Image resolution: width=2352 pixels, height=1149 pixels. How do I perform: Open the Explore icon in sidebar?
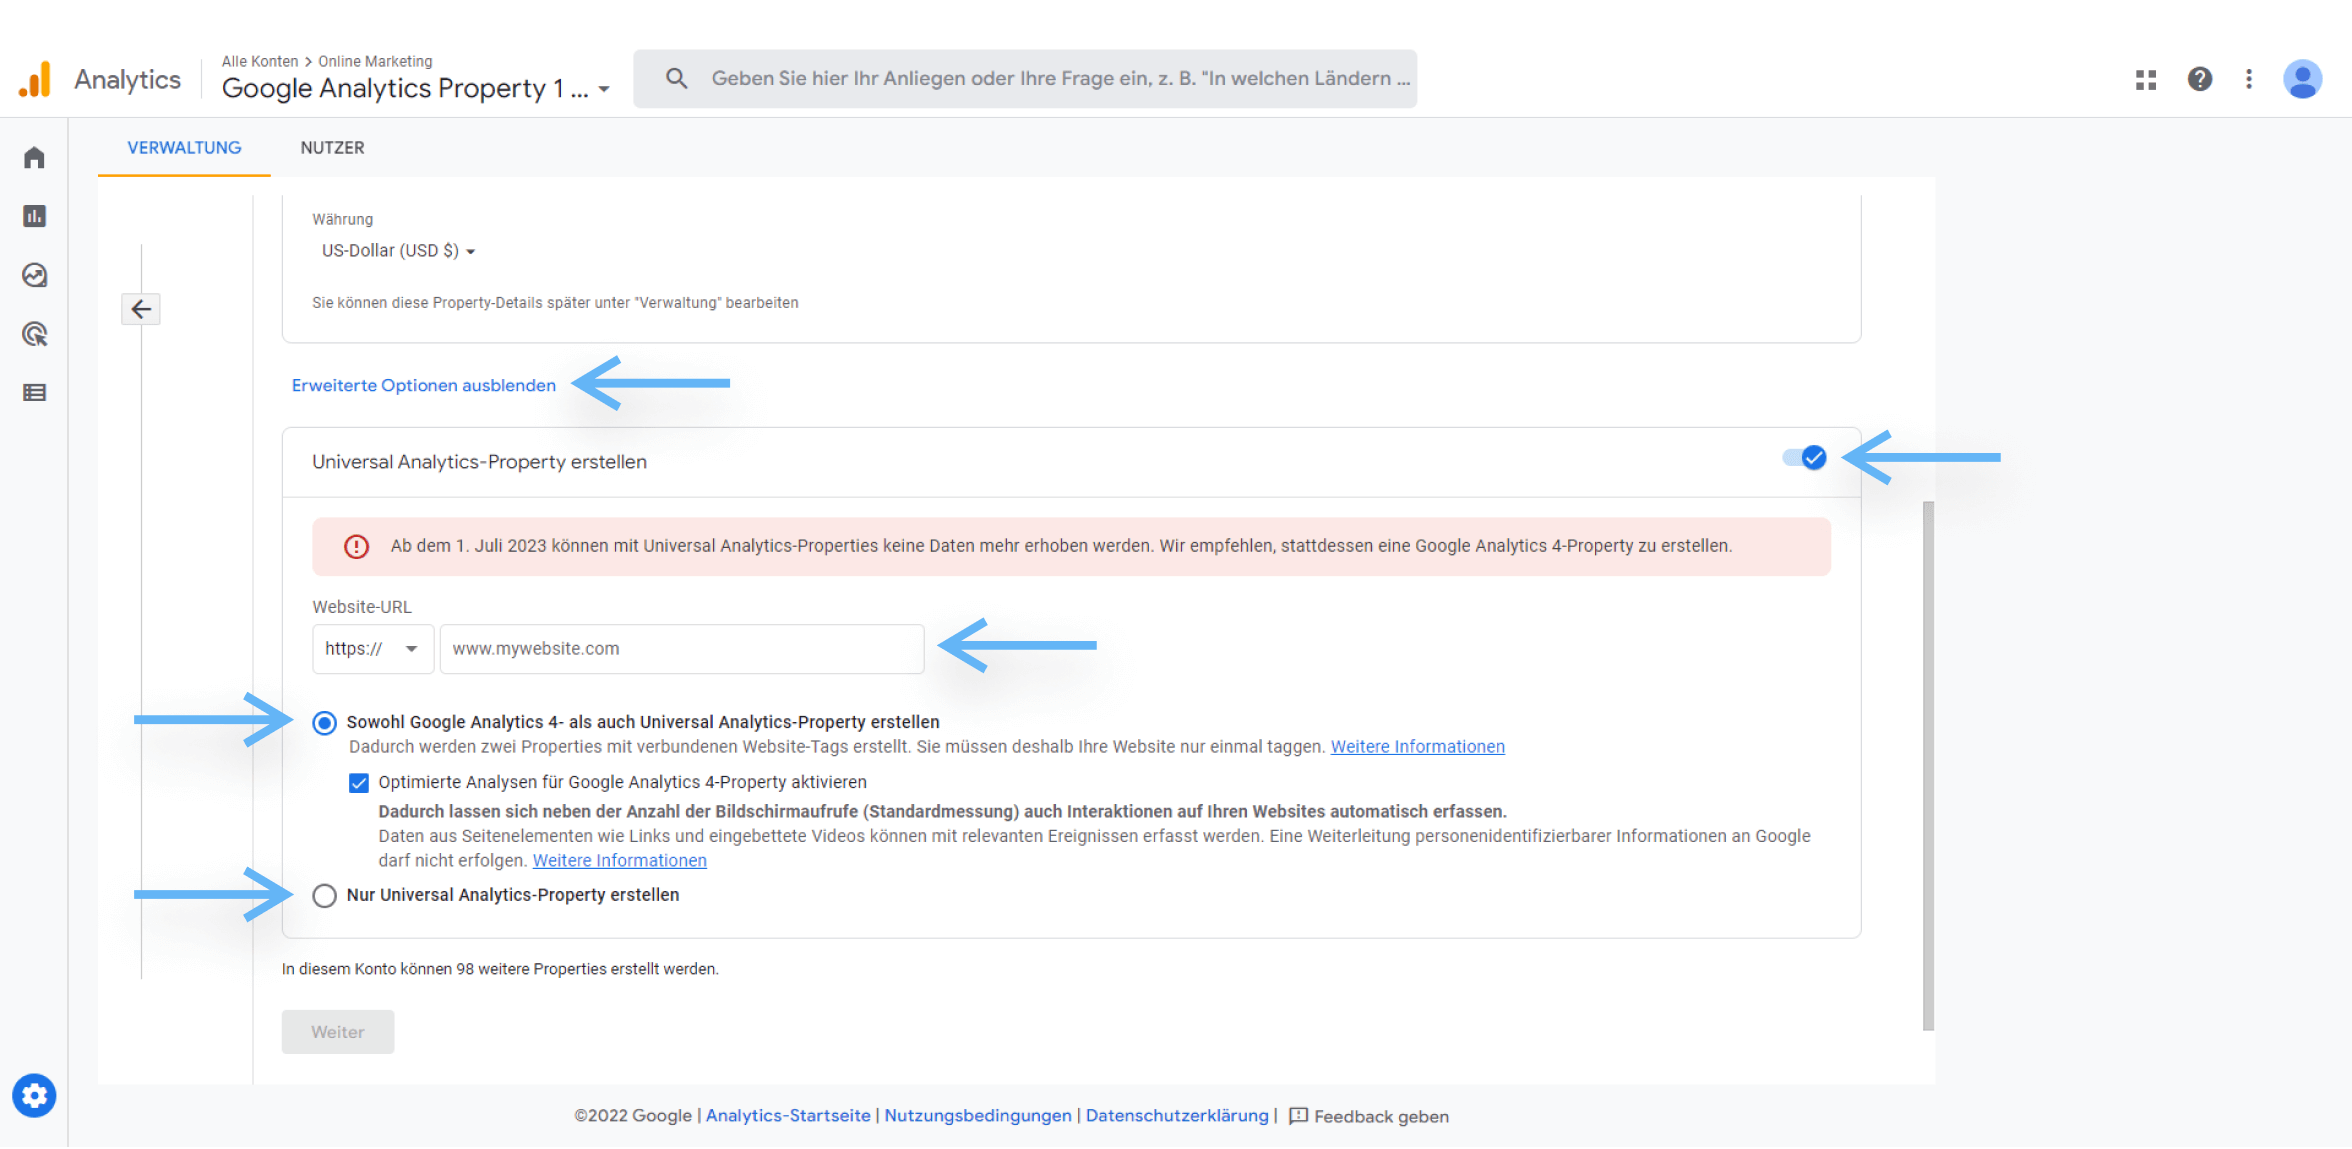coord(34,275)
